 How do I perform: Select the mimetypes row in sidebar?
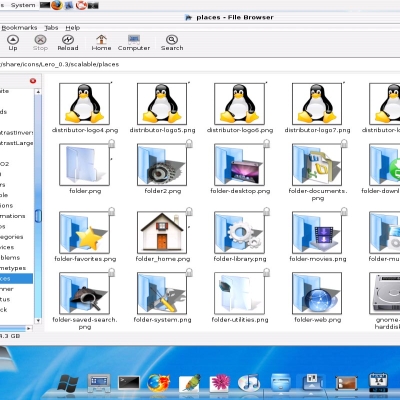(x=13, y=268)
